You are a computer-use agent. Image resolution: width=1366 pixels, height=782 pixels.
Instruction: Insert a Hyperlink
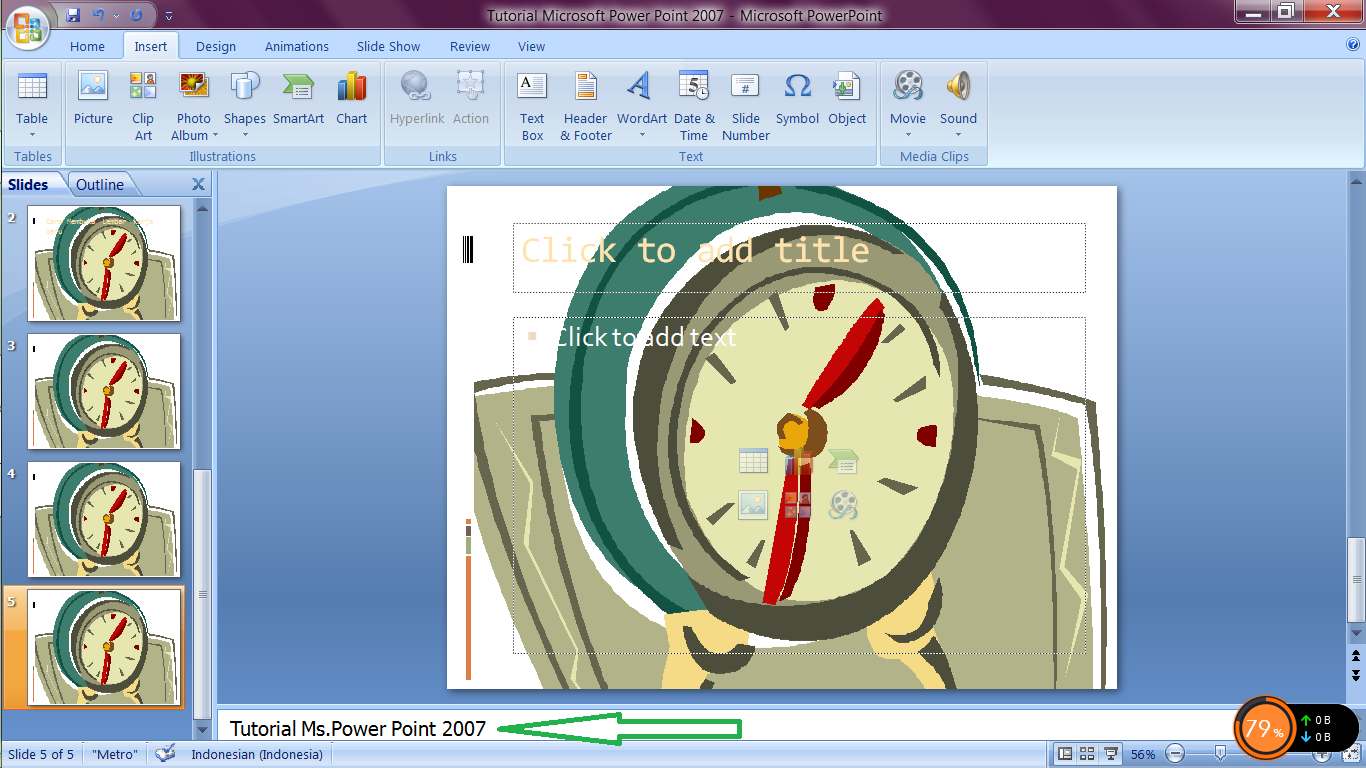tap(416, 100)
